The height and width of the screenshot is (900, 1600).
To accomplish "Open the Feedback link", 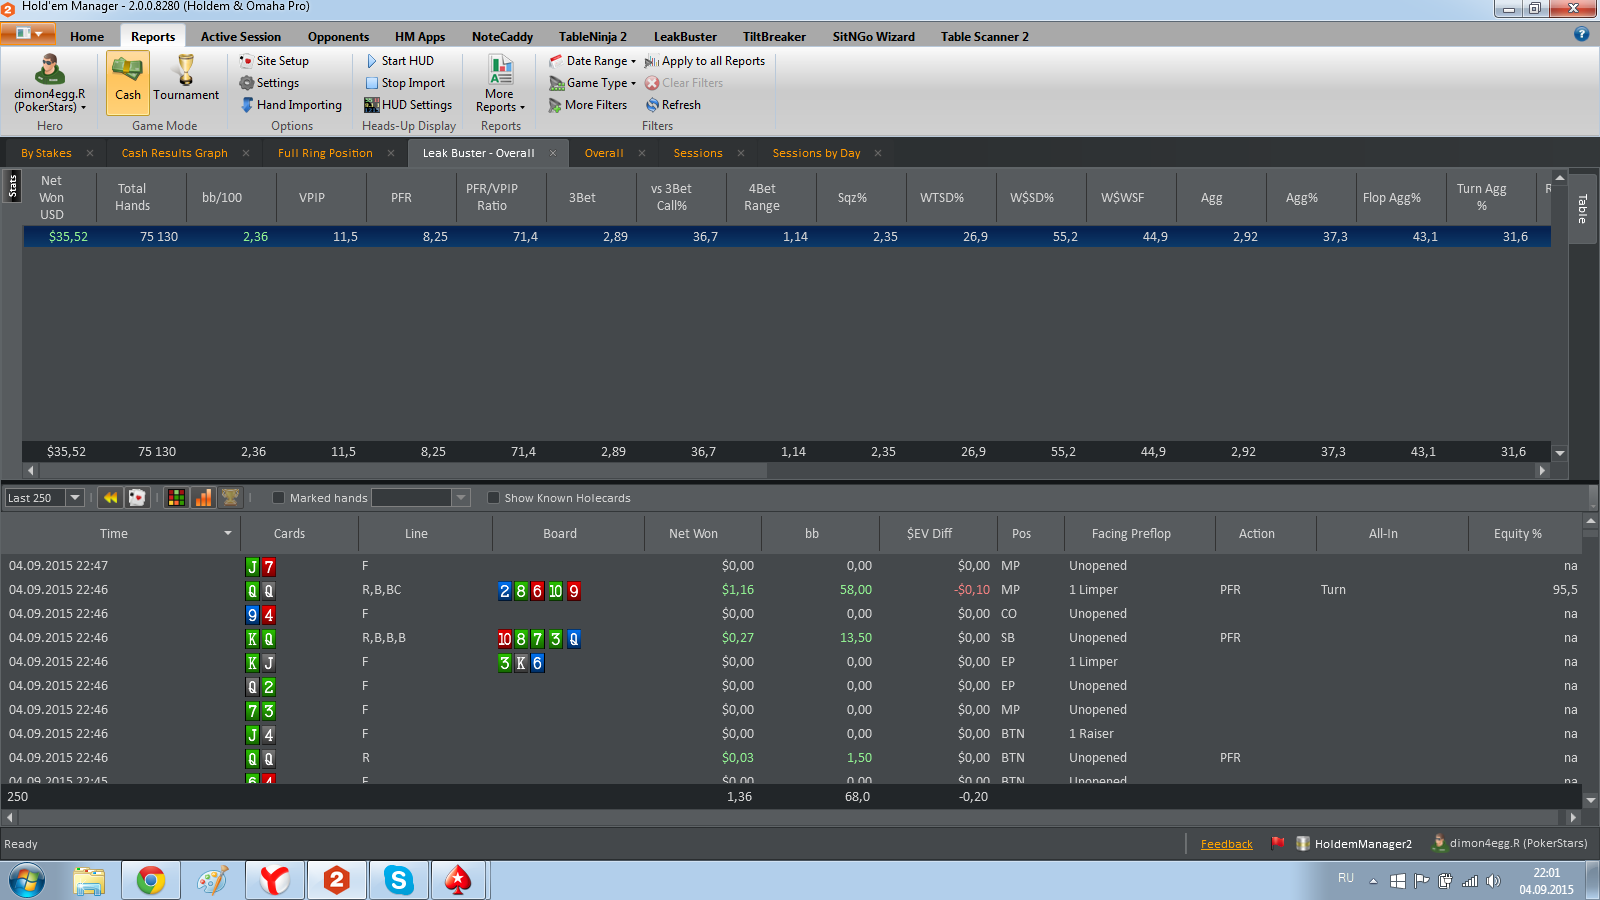I will pyautogui.click(x=1226, y=844).
